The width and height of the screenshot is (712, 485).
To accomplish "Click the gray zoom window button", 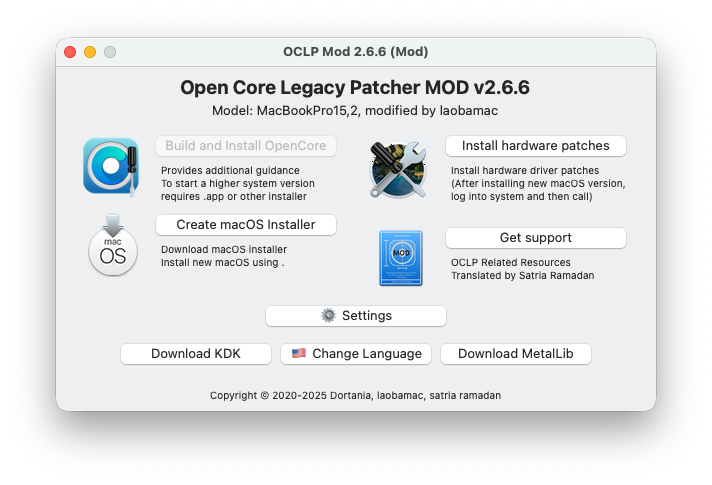I will [110, 52].
